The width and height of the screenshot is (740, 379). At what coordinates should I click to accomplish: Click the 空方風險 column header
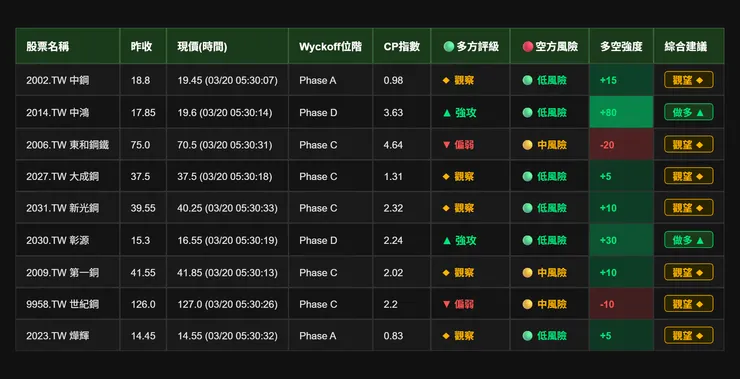(550, 46)
